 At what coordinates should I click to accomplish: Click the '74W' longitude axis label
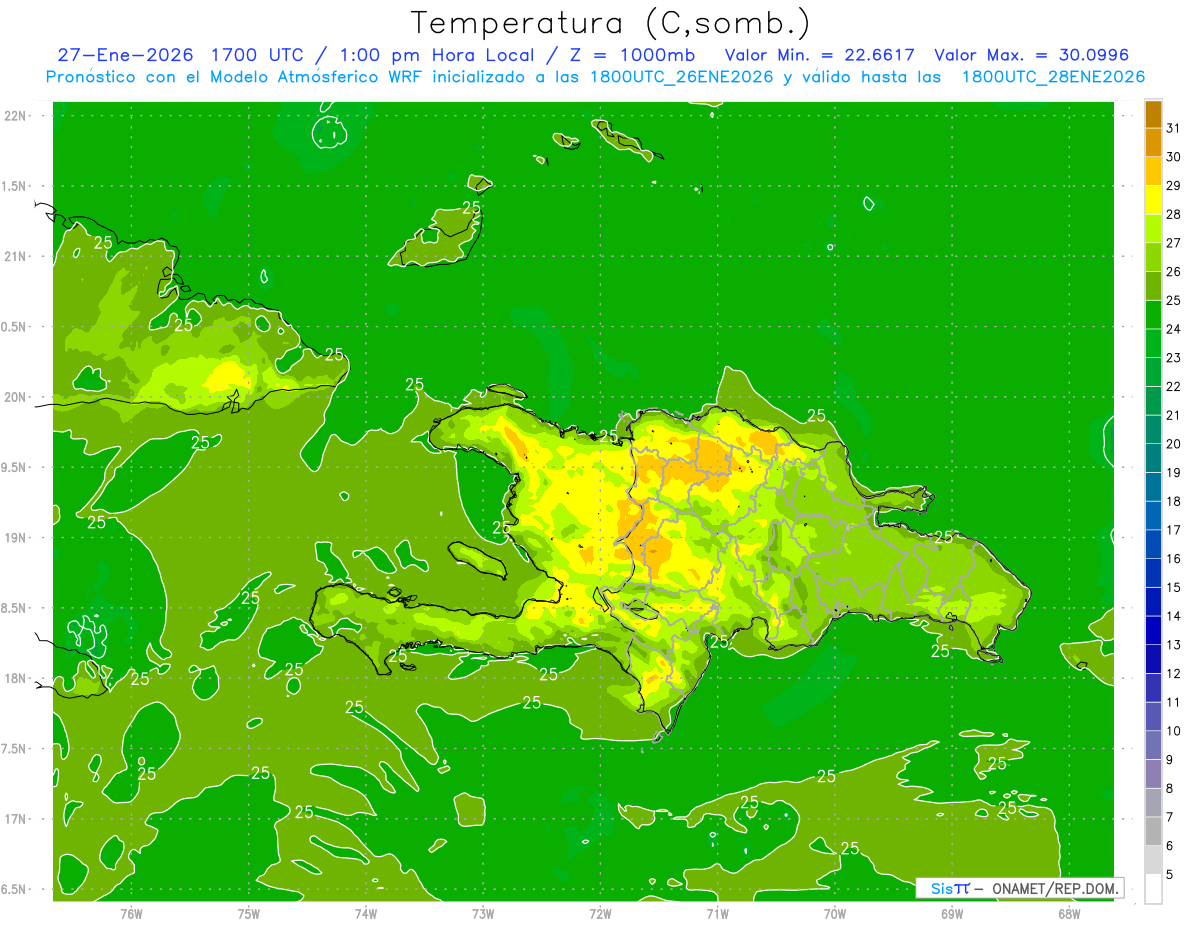point(366,913)
